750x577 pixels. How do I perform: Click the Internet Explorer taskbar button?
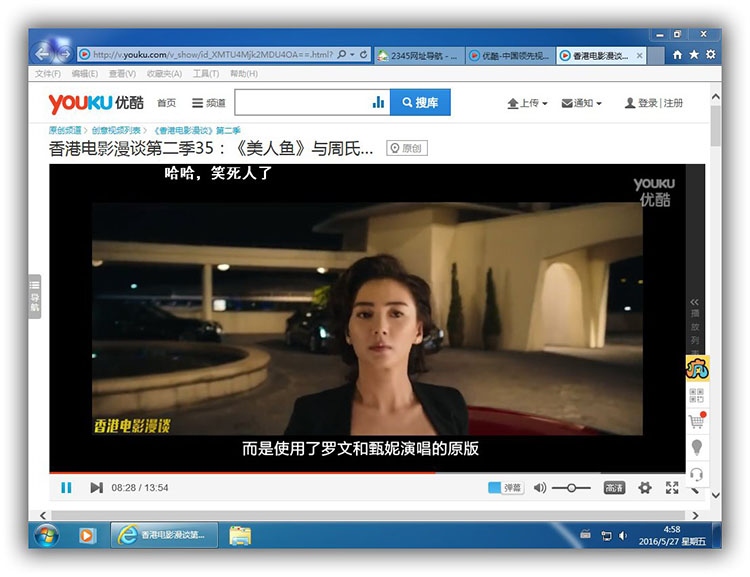pyautogui.click(x=165, y=534)
